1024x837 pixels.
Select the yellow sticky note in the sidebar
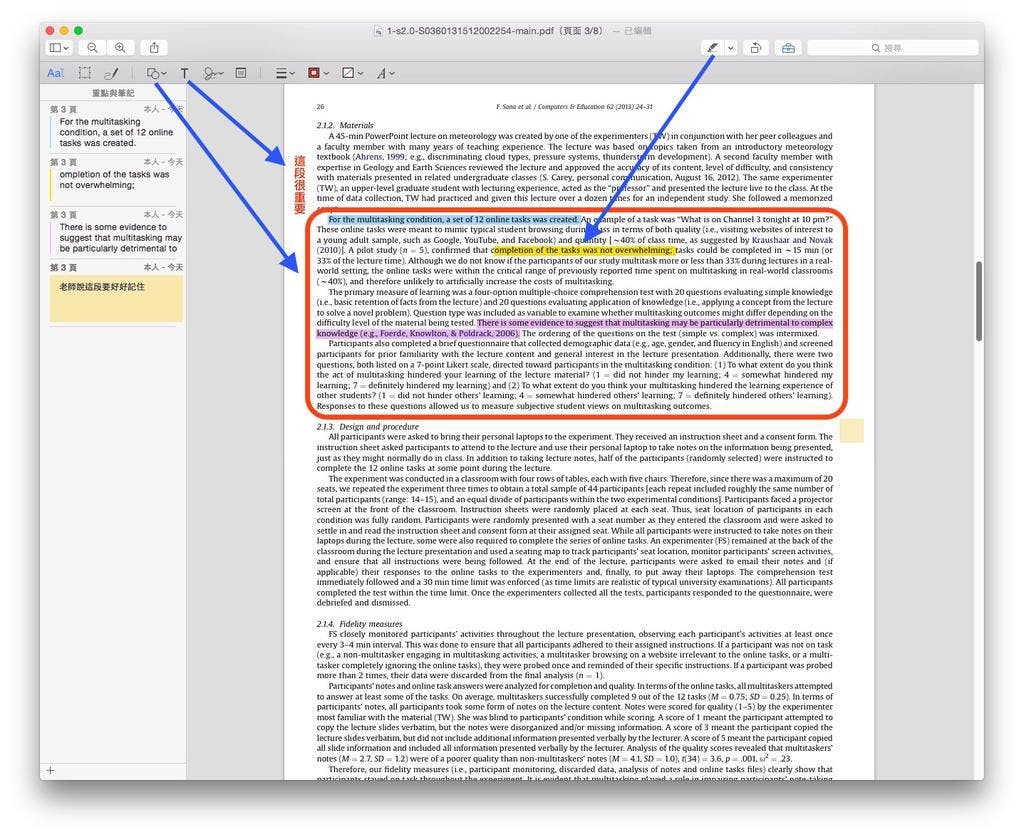[x=116, y=298]
